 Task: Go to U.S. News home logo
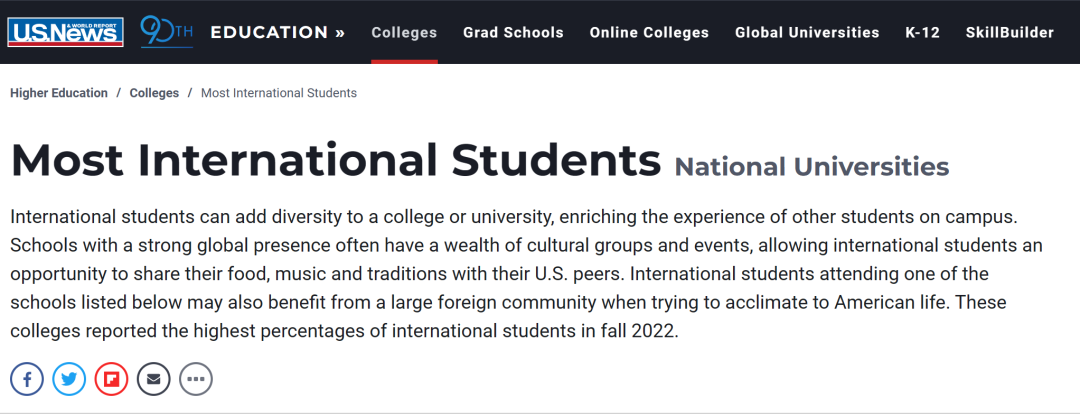(x=65, y=32)
